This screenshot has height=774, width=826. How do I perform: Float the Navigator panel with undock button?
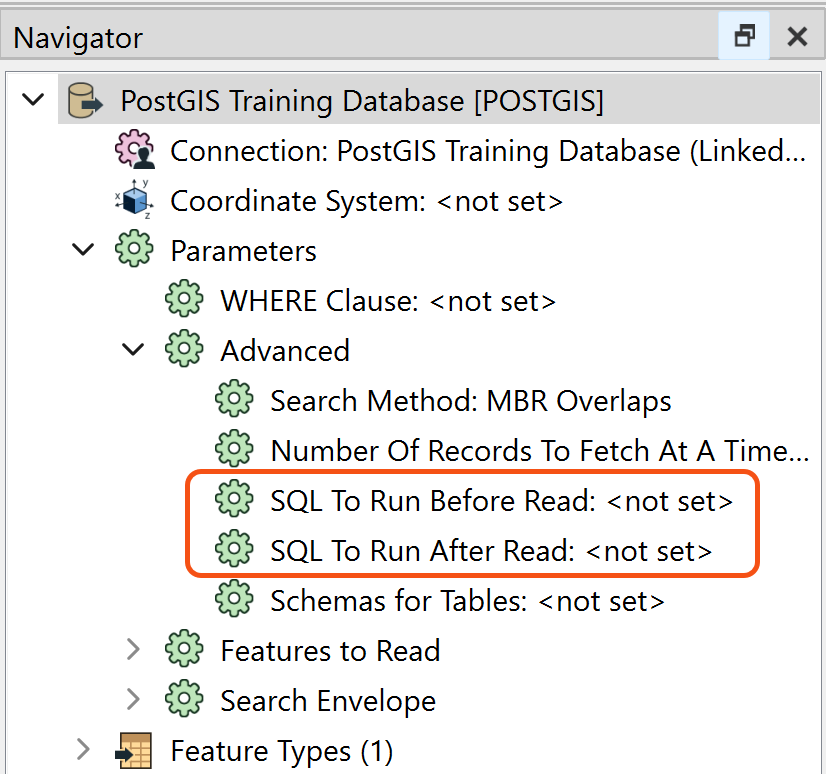[x=744, y=38]
